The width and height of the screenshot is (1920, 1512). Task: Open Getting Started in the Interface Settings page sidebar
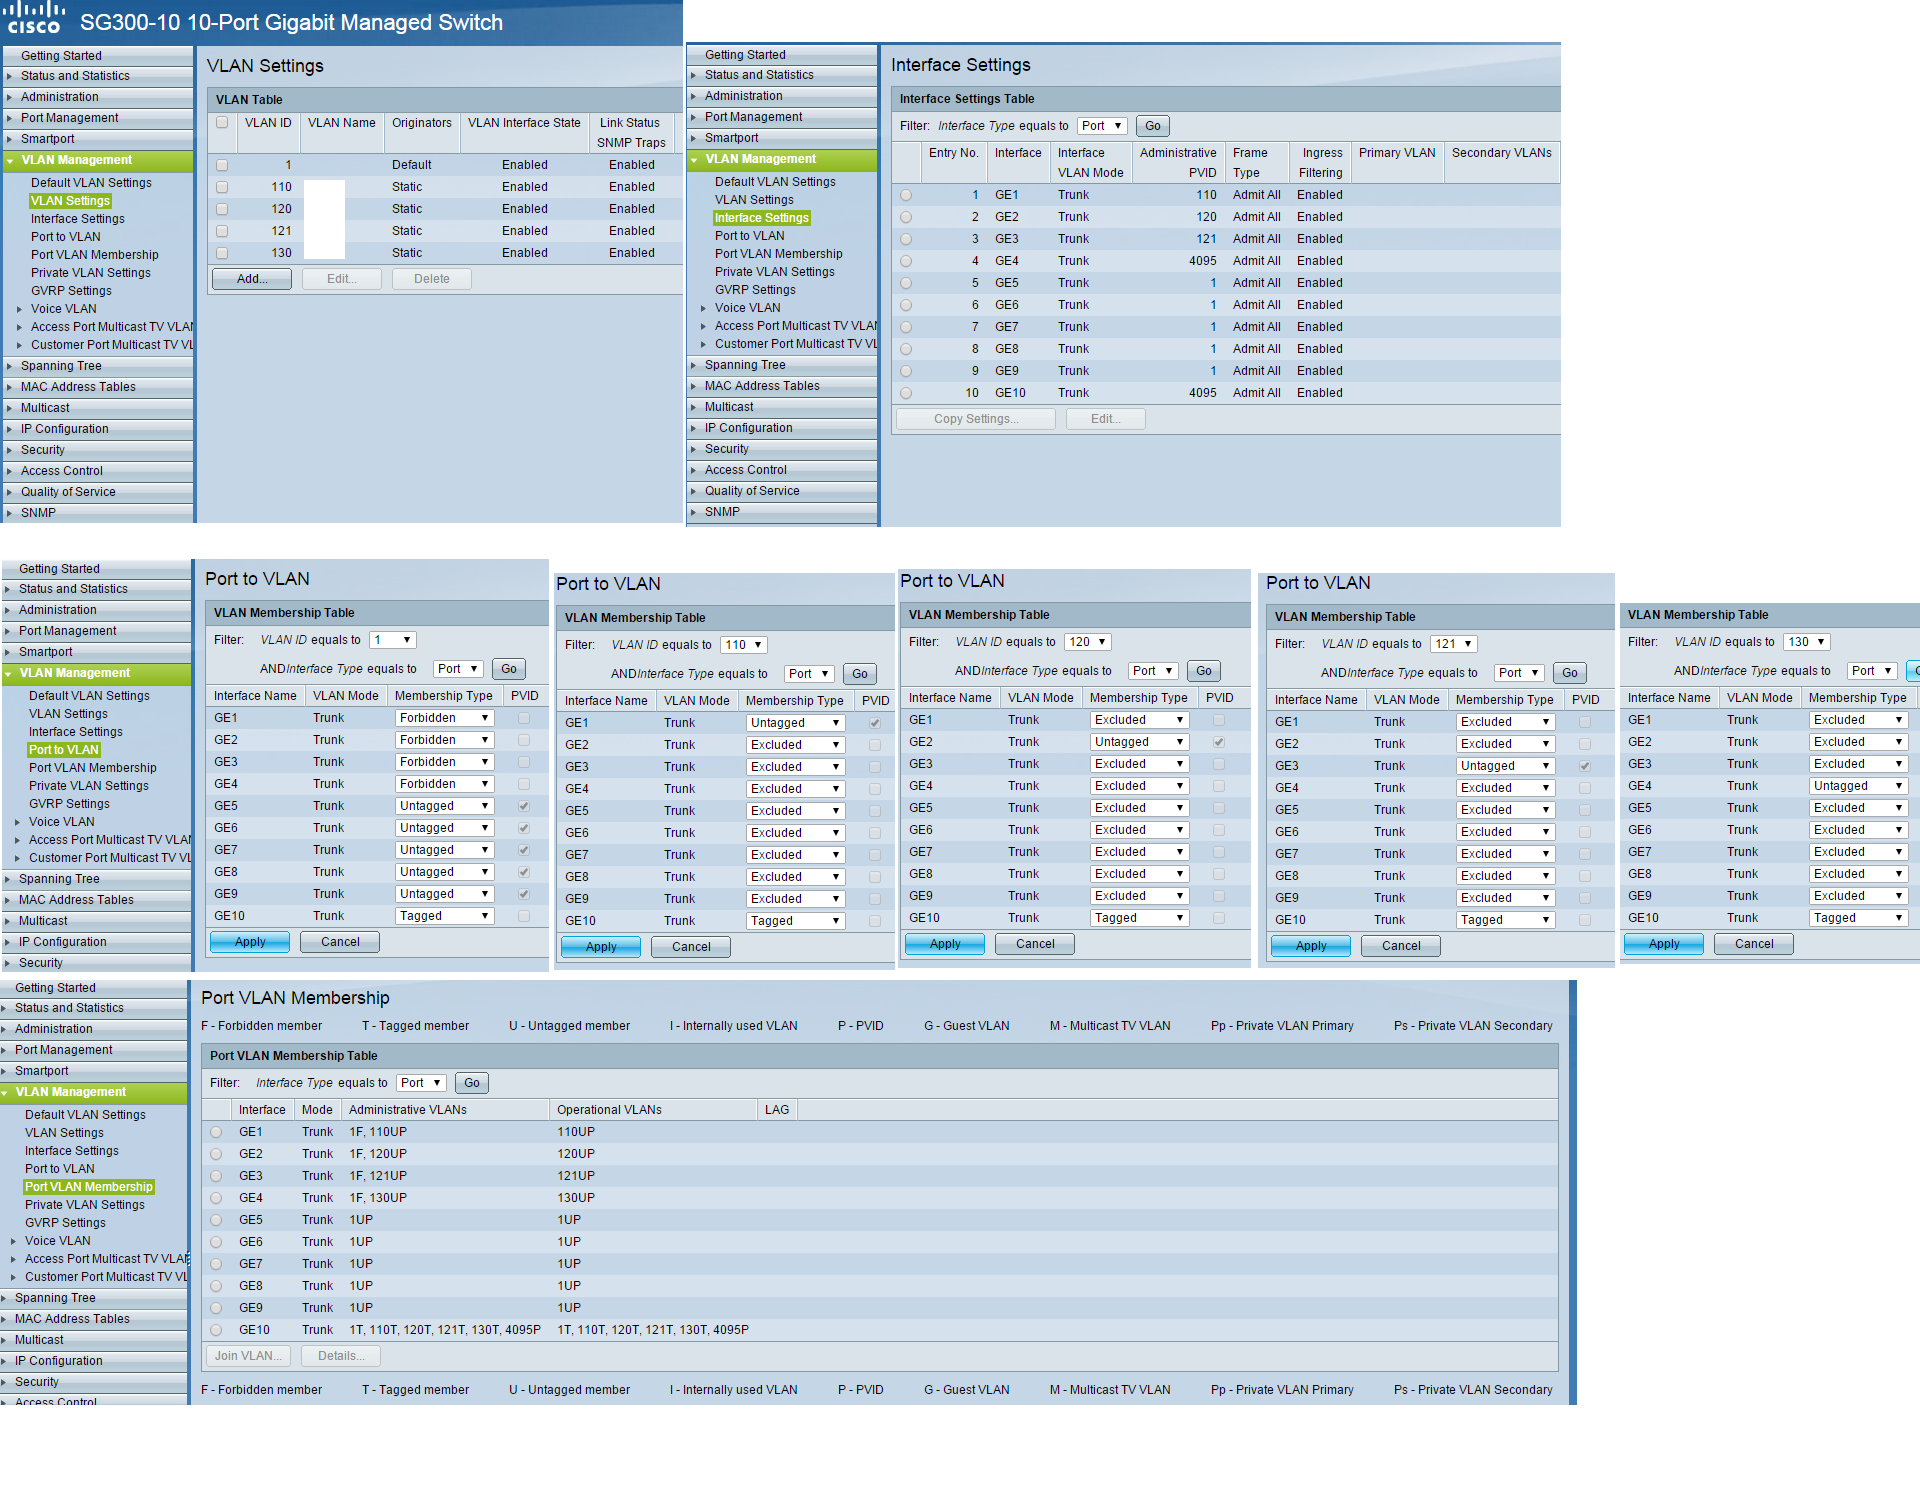pyautogui.click(x=745, y=55)
